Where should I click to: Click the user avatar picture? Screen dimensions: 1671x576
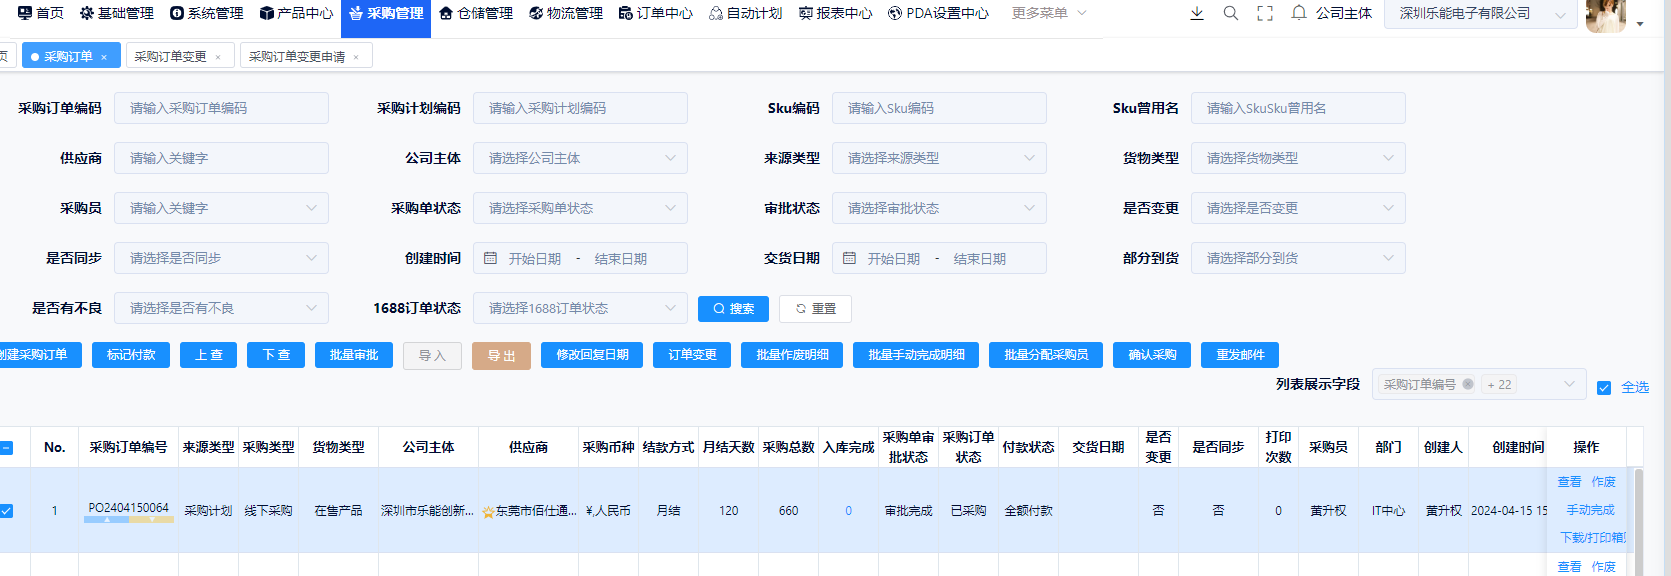[1606, 15]
